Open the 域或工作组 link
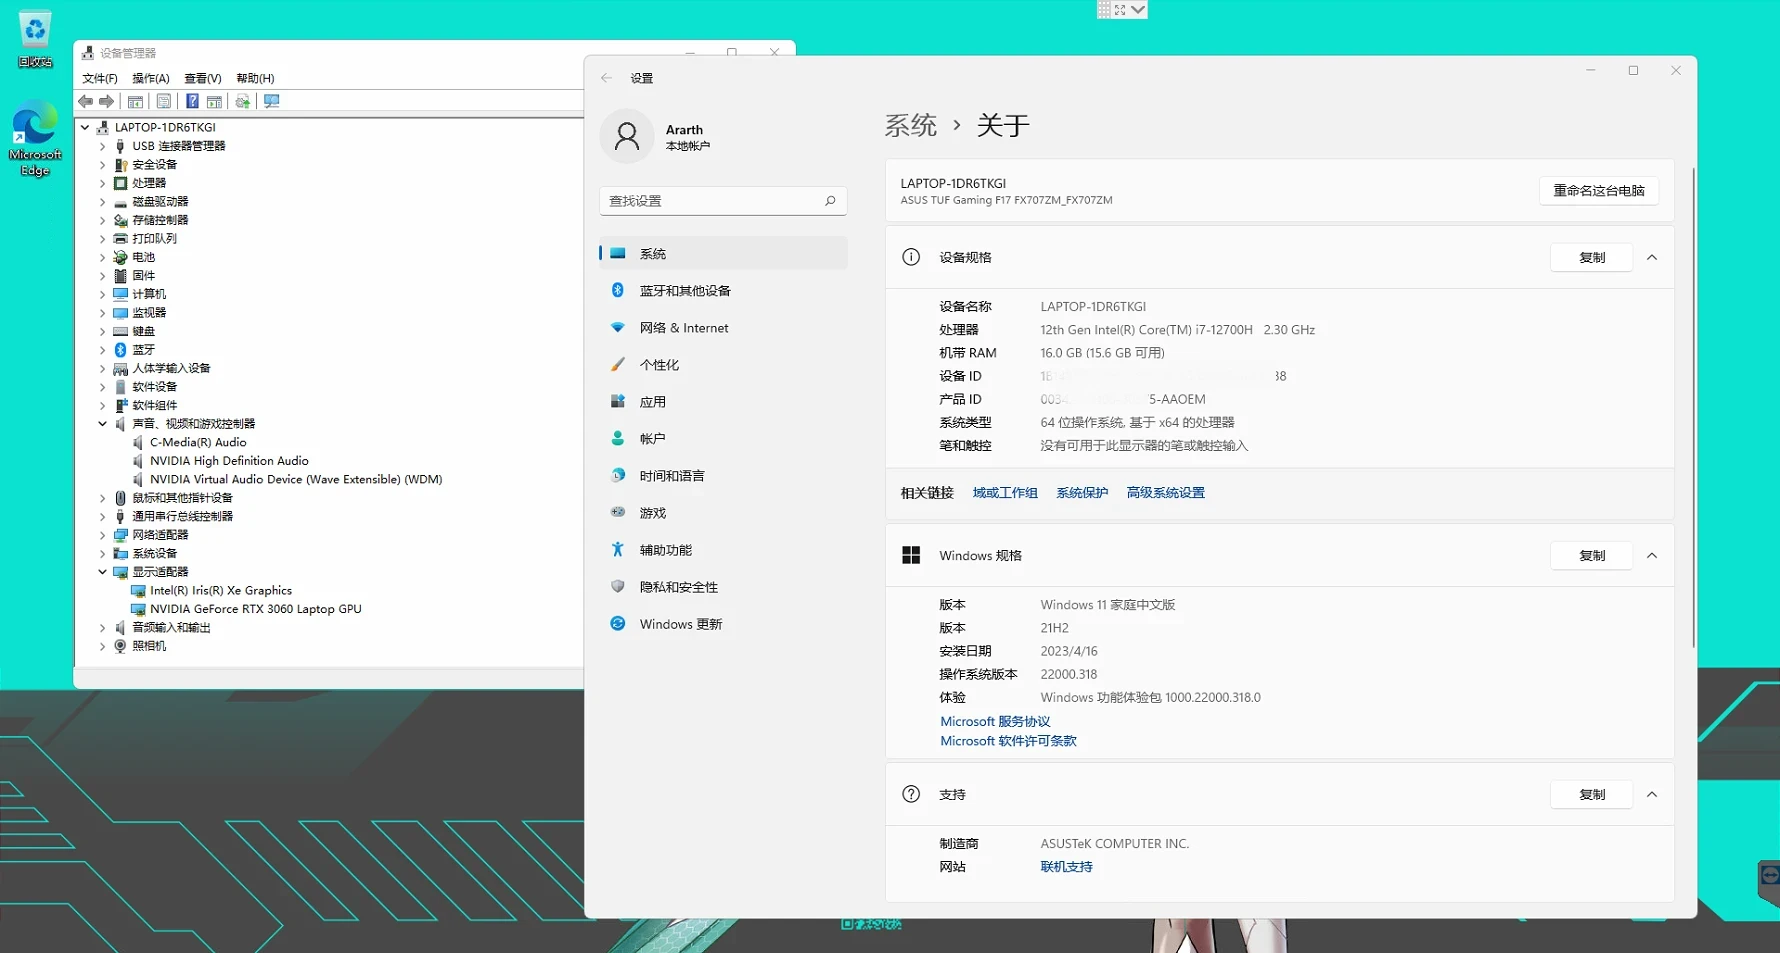Image resolution: width=1780 pixels, height=953 pixels. tap(1005, 492)
